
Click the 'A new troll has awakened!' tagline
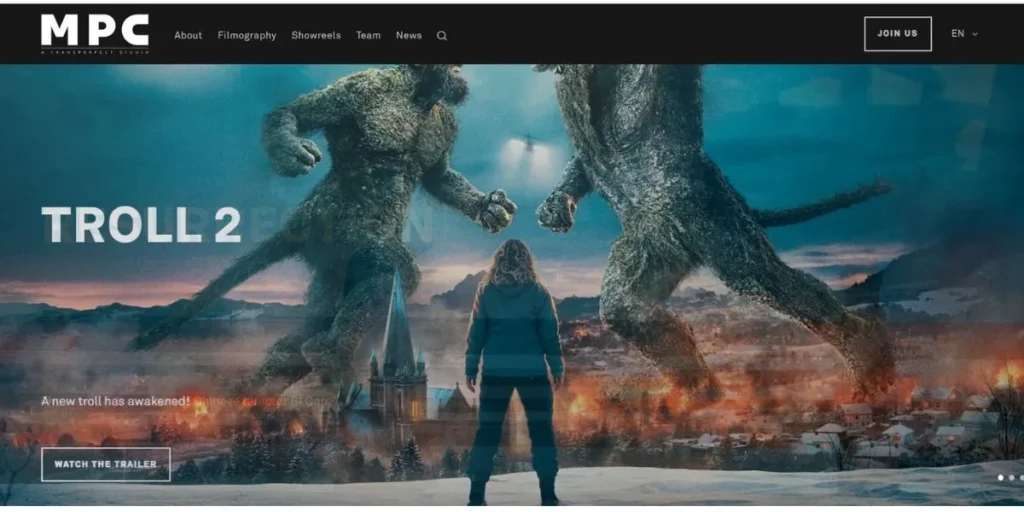click(115, 401)
